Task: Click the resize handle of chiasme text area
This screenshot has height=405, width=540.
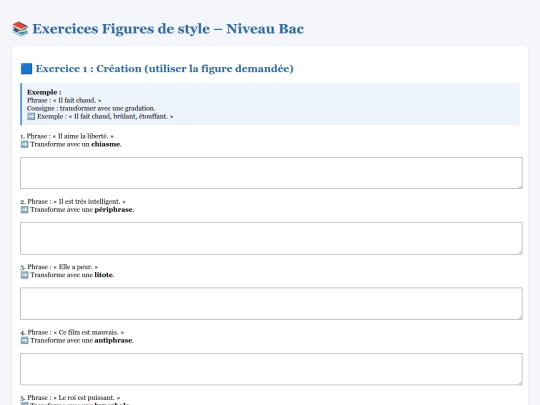Action: 520,186
